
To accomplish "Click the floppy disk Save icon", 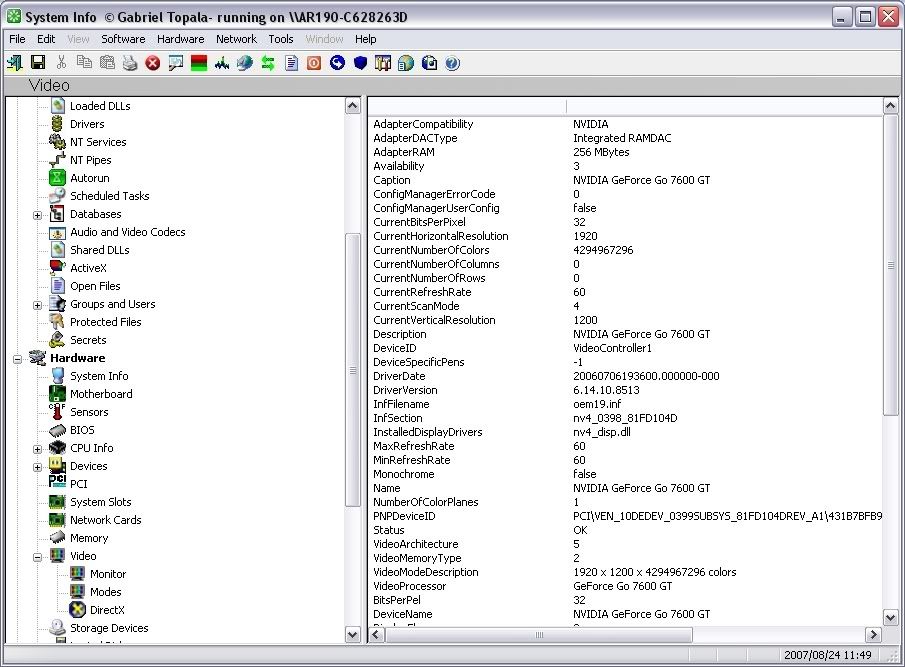I will pyautogui.click(x=38, y=63).
